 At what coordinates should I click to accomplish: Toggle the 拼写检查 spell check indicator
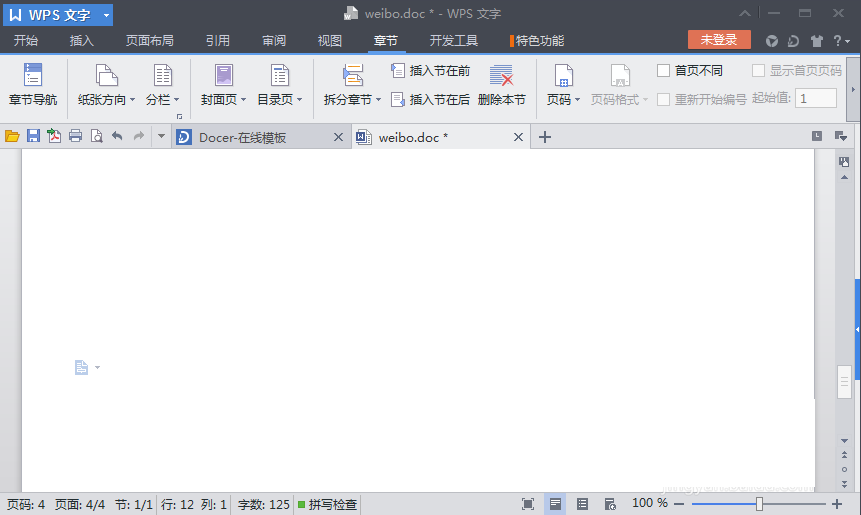pos(327,504)
